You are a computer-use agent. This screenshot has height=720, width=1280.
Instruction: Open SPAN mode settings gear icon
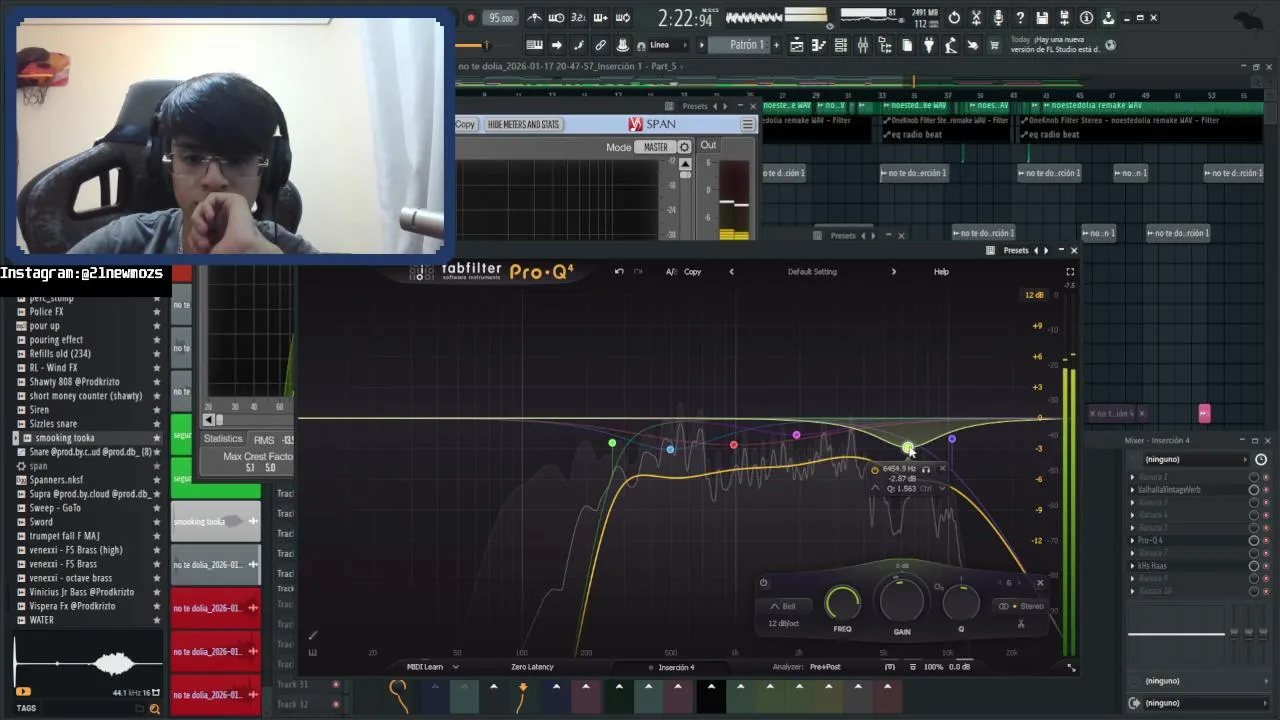click(684, 147)
